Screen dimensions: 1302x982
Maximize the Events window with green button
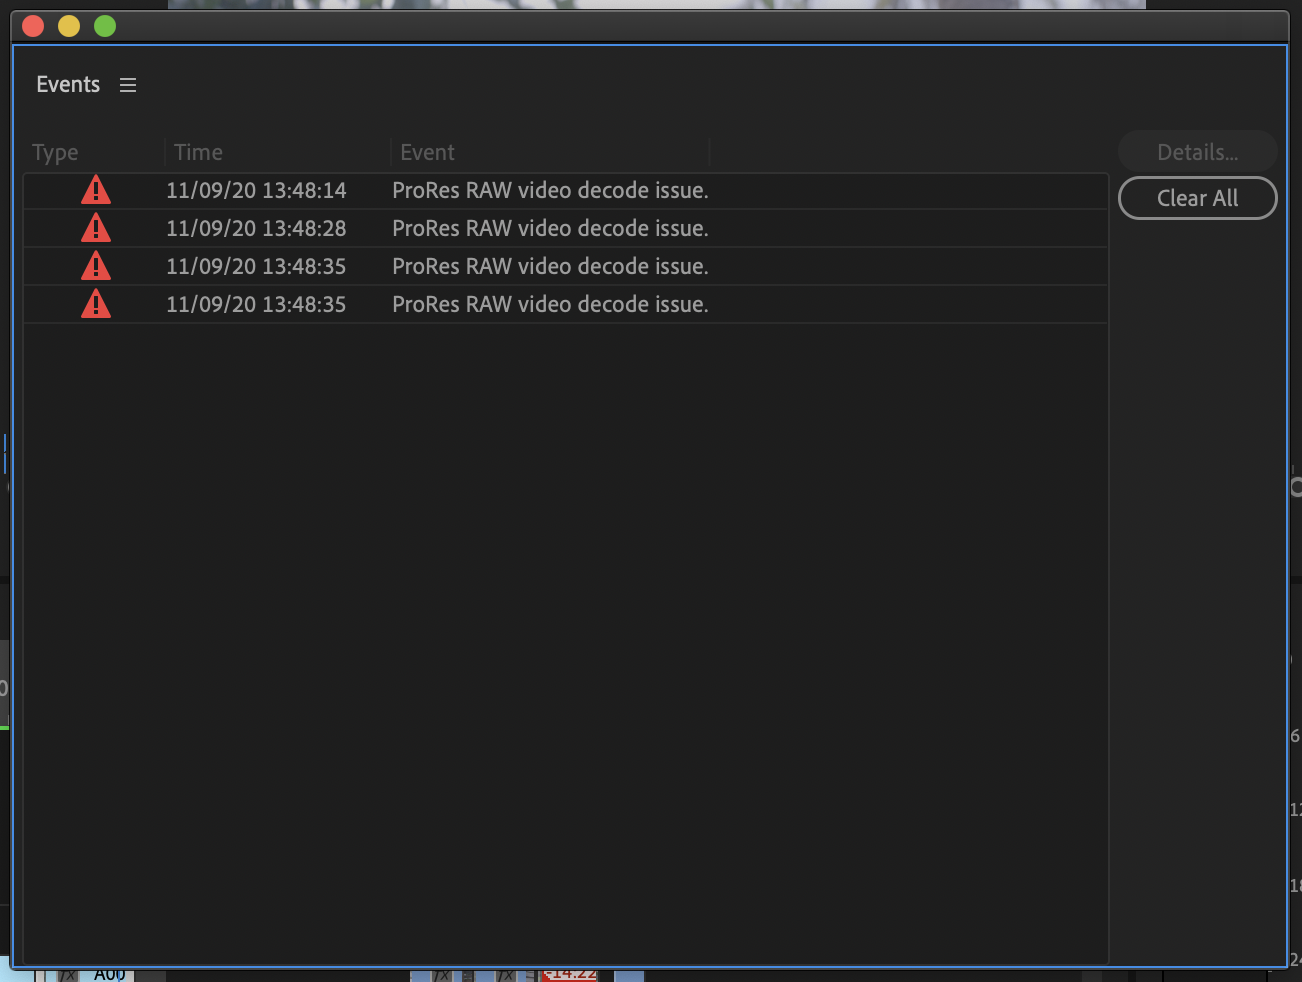point(105,26)
